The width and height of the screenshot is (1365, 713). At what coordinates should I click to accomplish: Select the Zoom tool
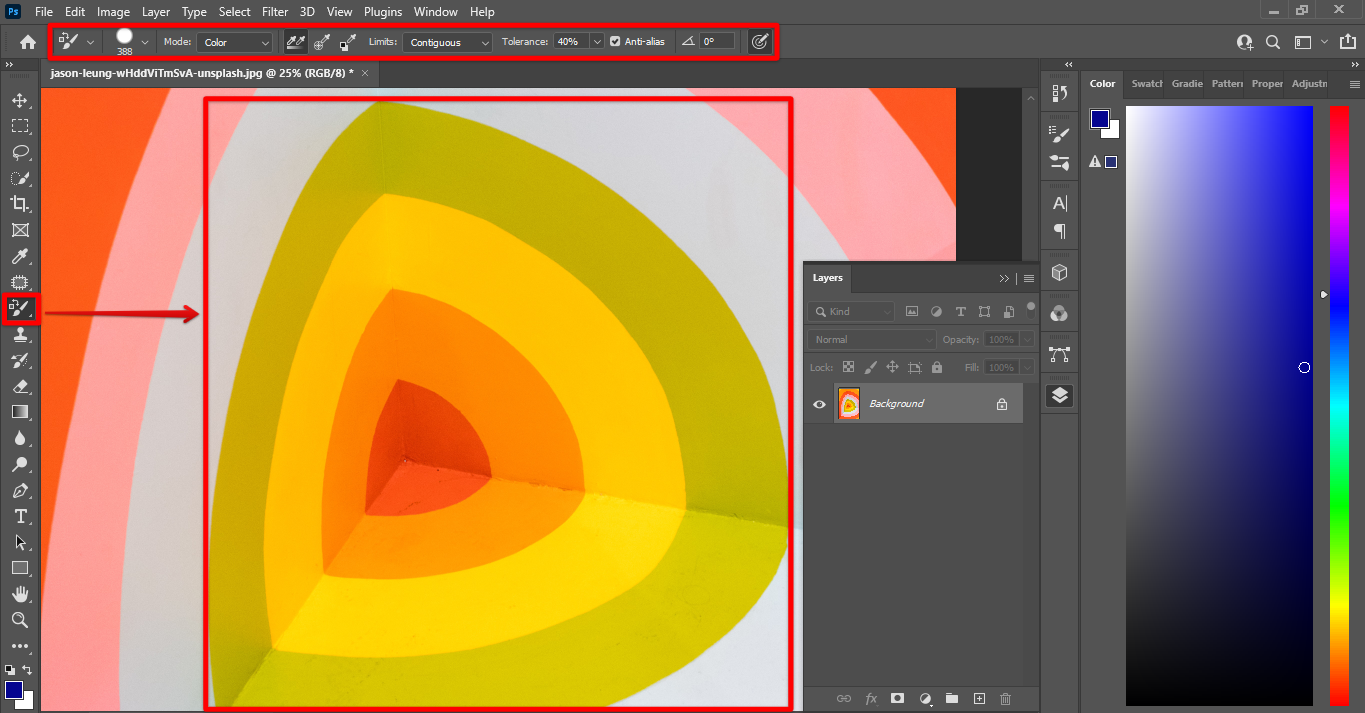tap(20, 620)
